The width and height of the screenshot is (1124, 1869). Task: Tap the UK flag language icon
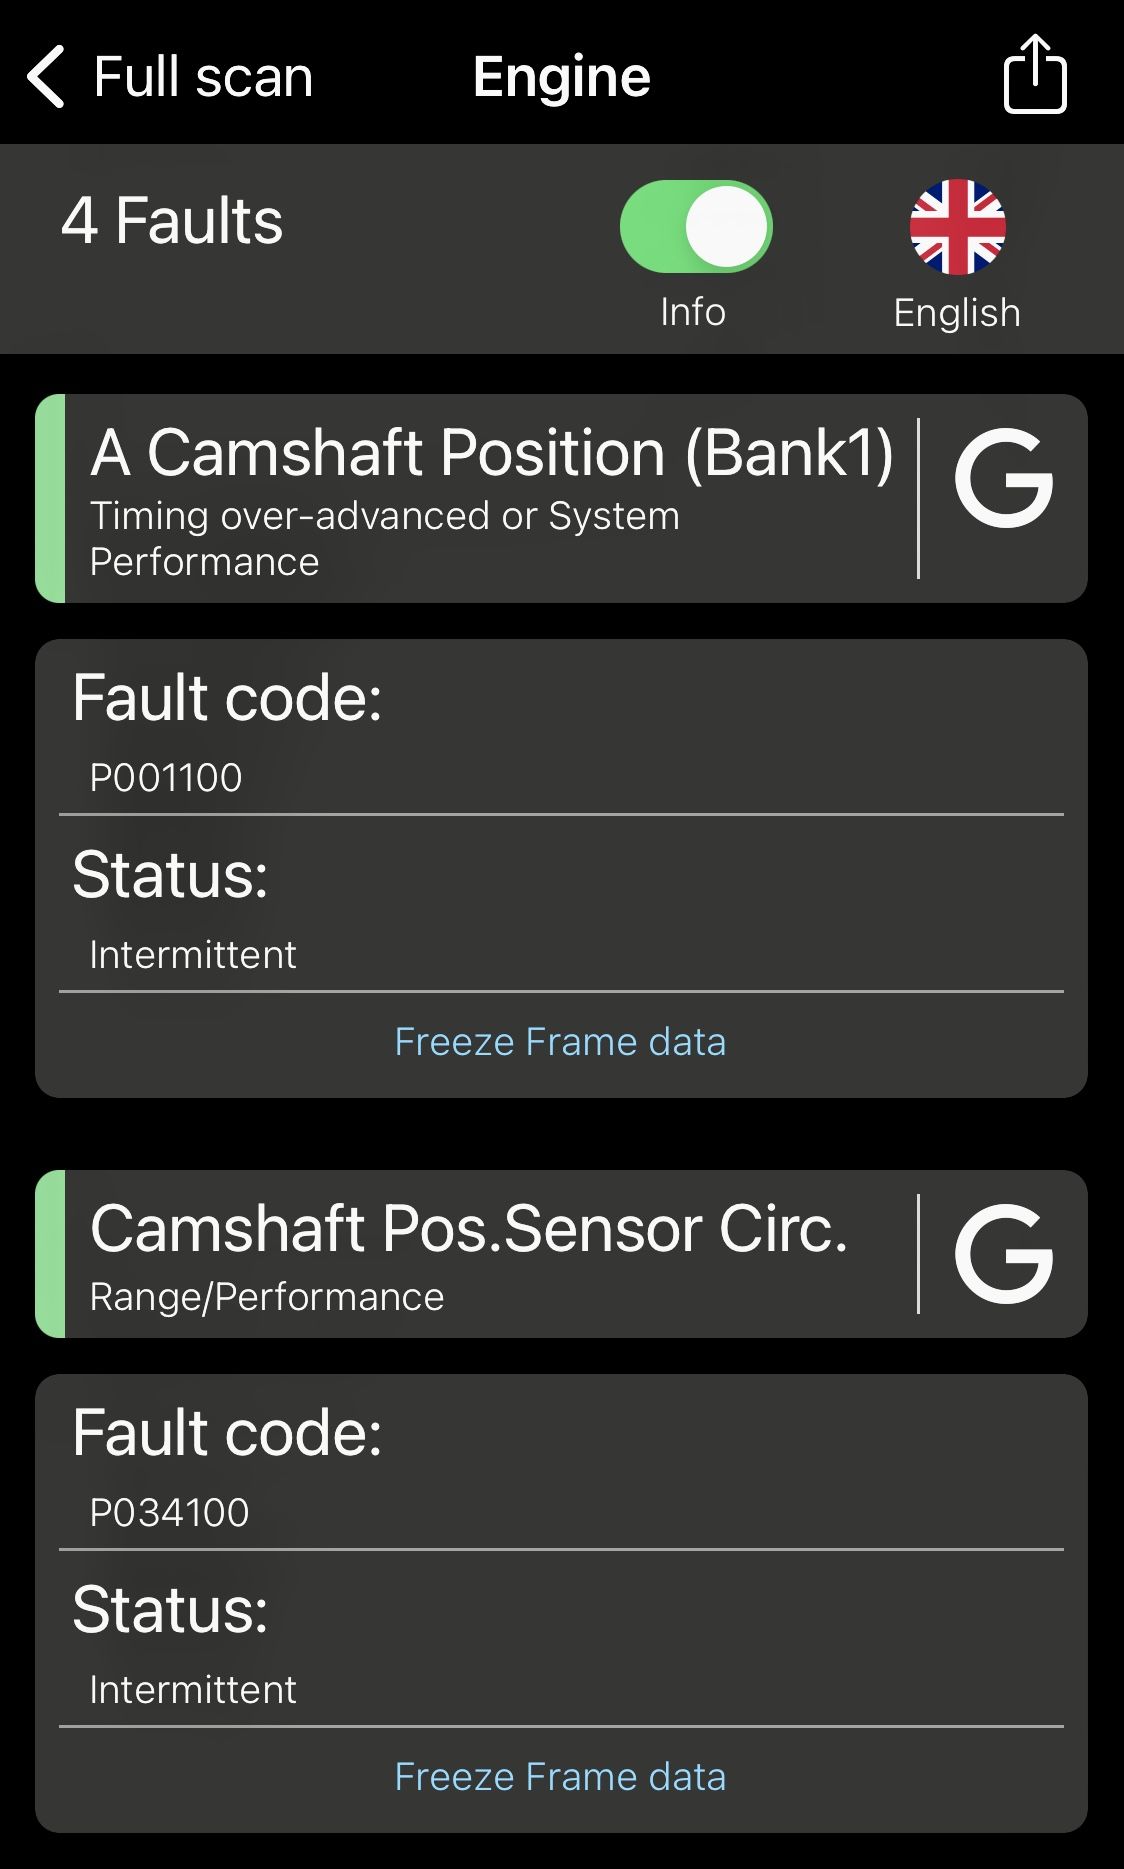pos(957,227)
